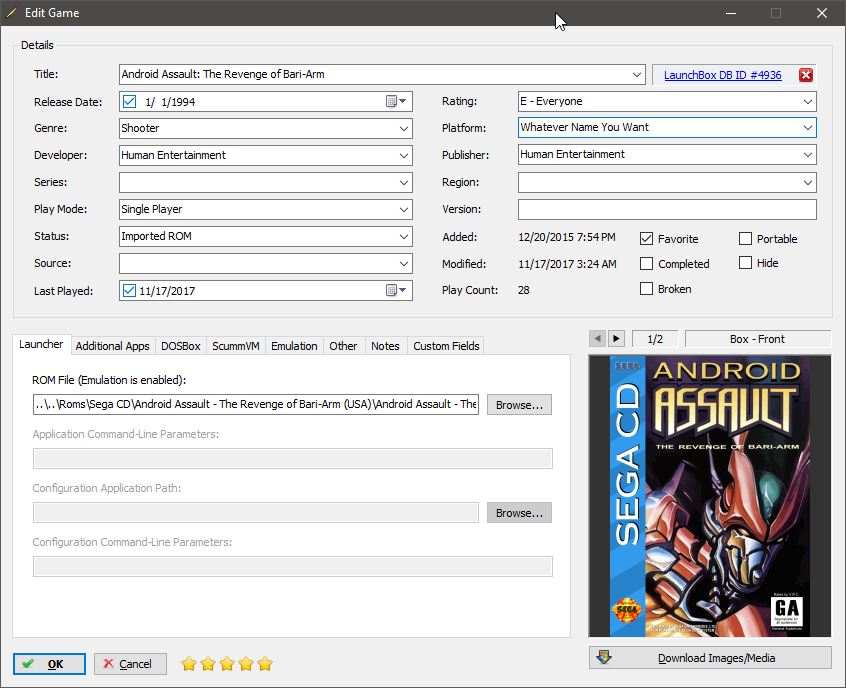Open the Play Mode dropdown

coord(404,209)
